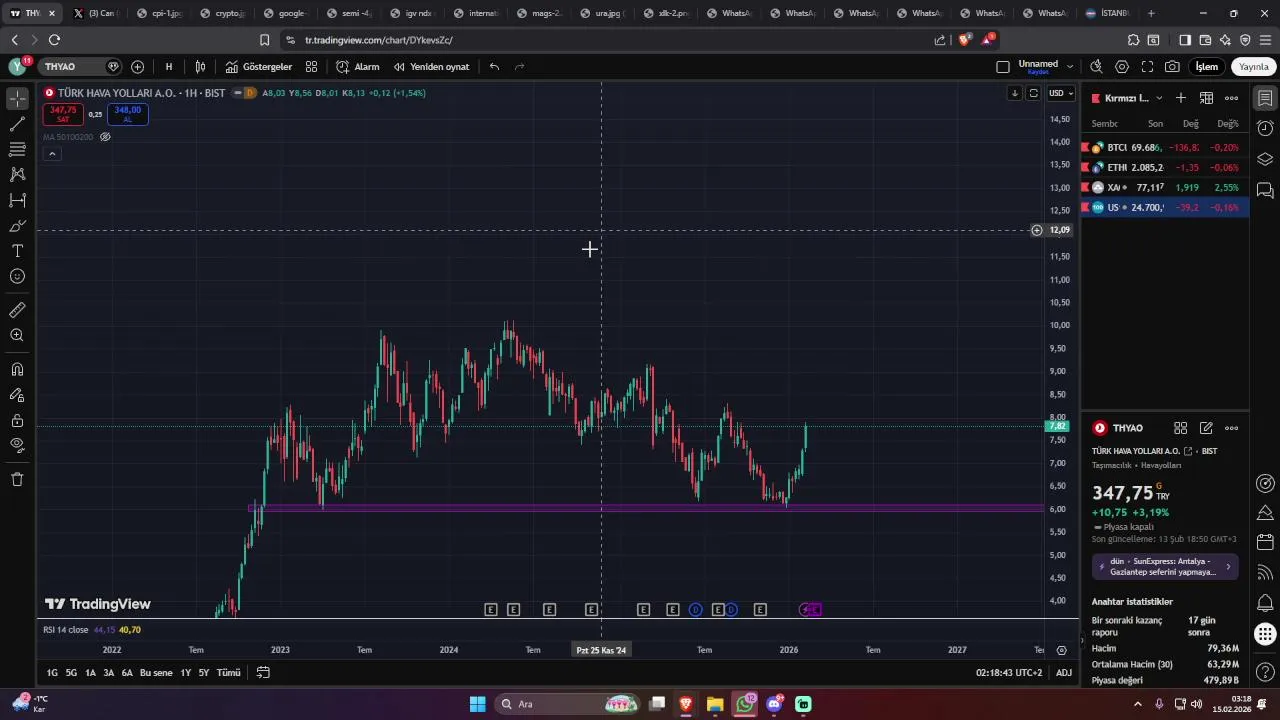Viewport: 1280px width, 720px height.
Task: Add a symbol to compare with plus
Action: click(137, 67)
